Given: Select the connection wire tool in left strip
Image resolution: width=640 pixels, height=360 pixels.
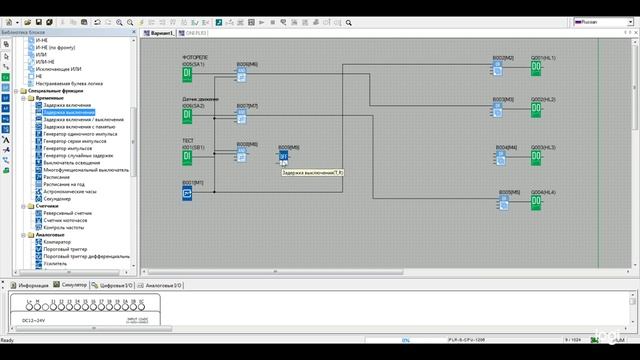Looking at the screenshot, I should (6, 67).
